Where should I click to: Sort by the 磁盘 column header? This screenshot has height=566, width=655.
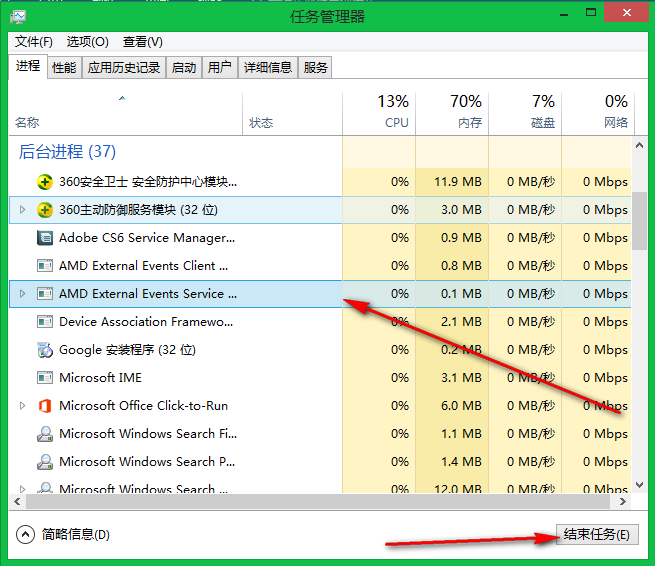pyautogui.click(x=525, y=113)
